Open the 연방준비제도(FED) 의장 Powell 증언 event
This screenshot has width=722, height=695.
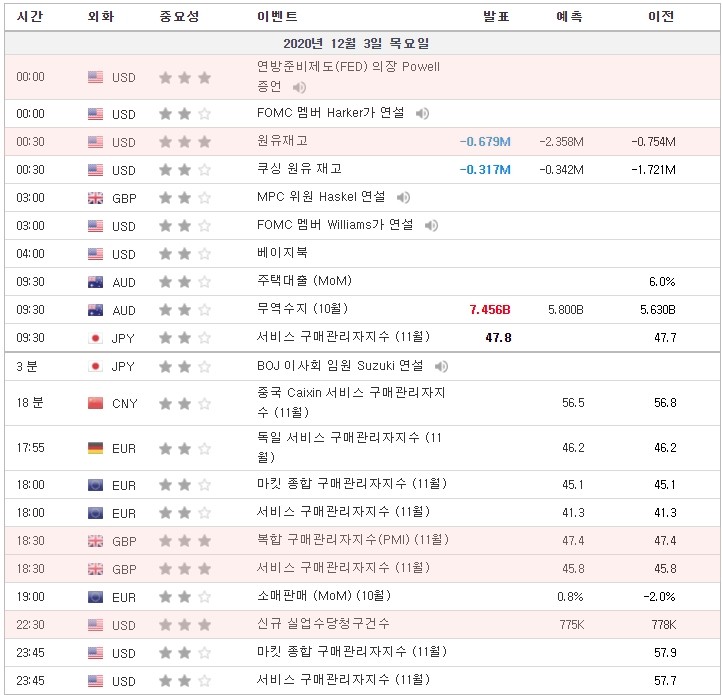(x=349, y=76)
